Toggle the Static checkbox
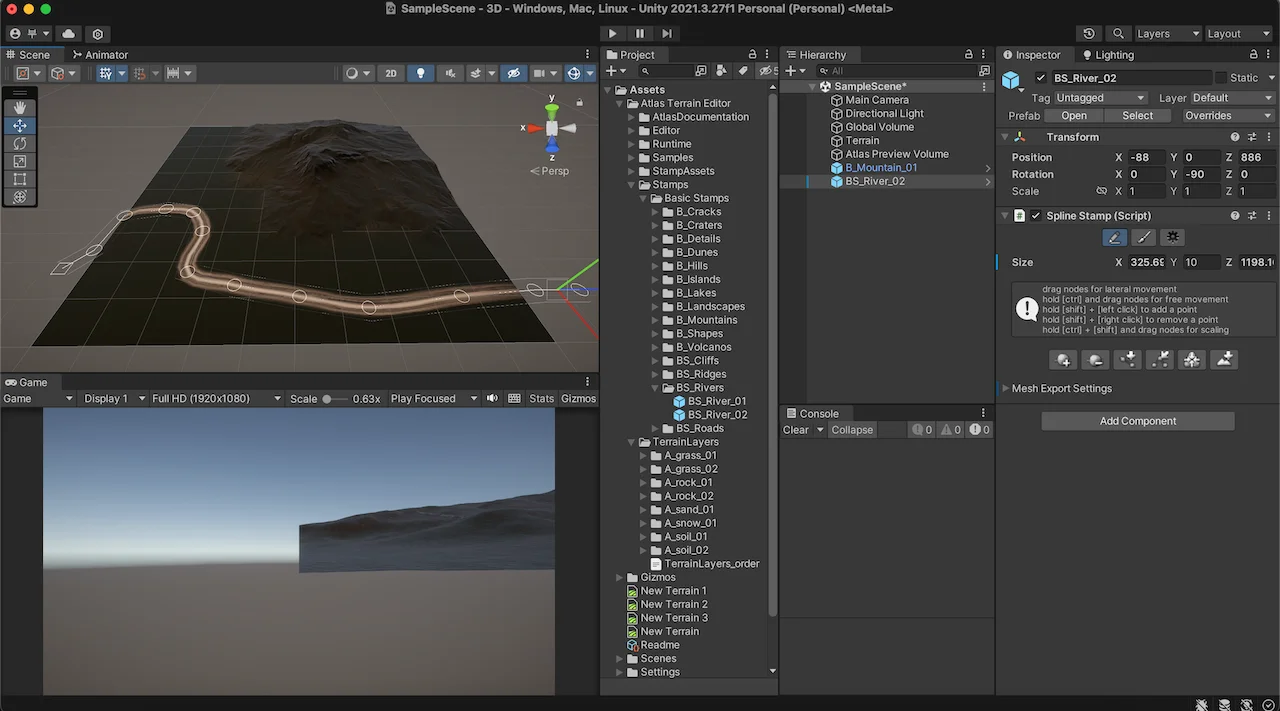The image size is (1280, 711). coord(1221,78)
